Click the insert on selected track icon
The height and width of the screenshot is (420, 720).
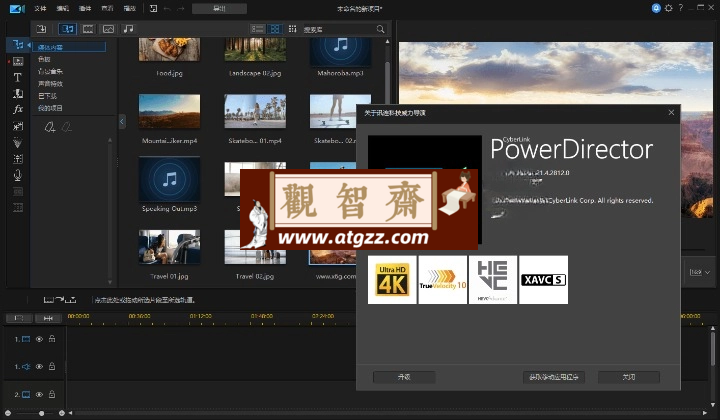59,300
